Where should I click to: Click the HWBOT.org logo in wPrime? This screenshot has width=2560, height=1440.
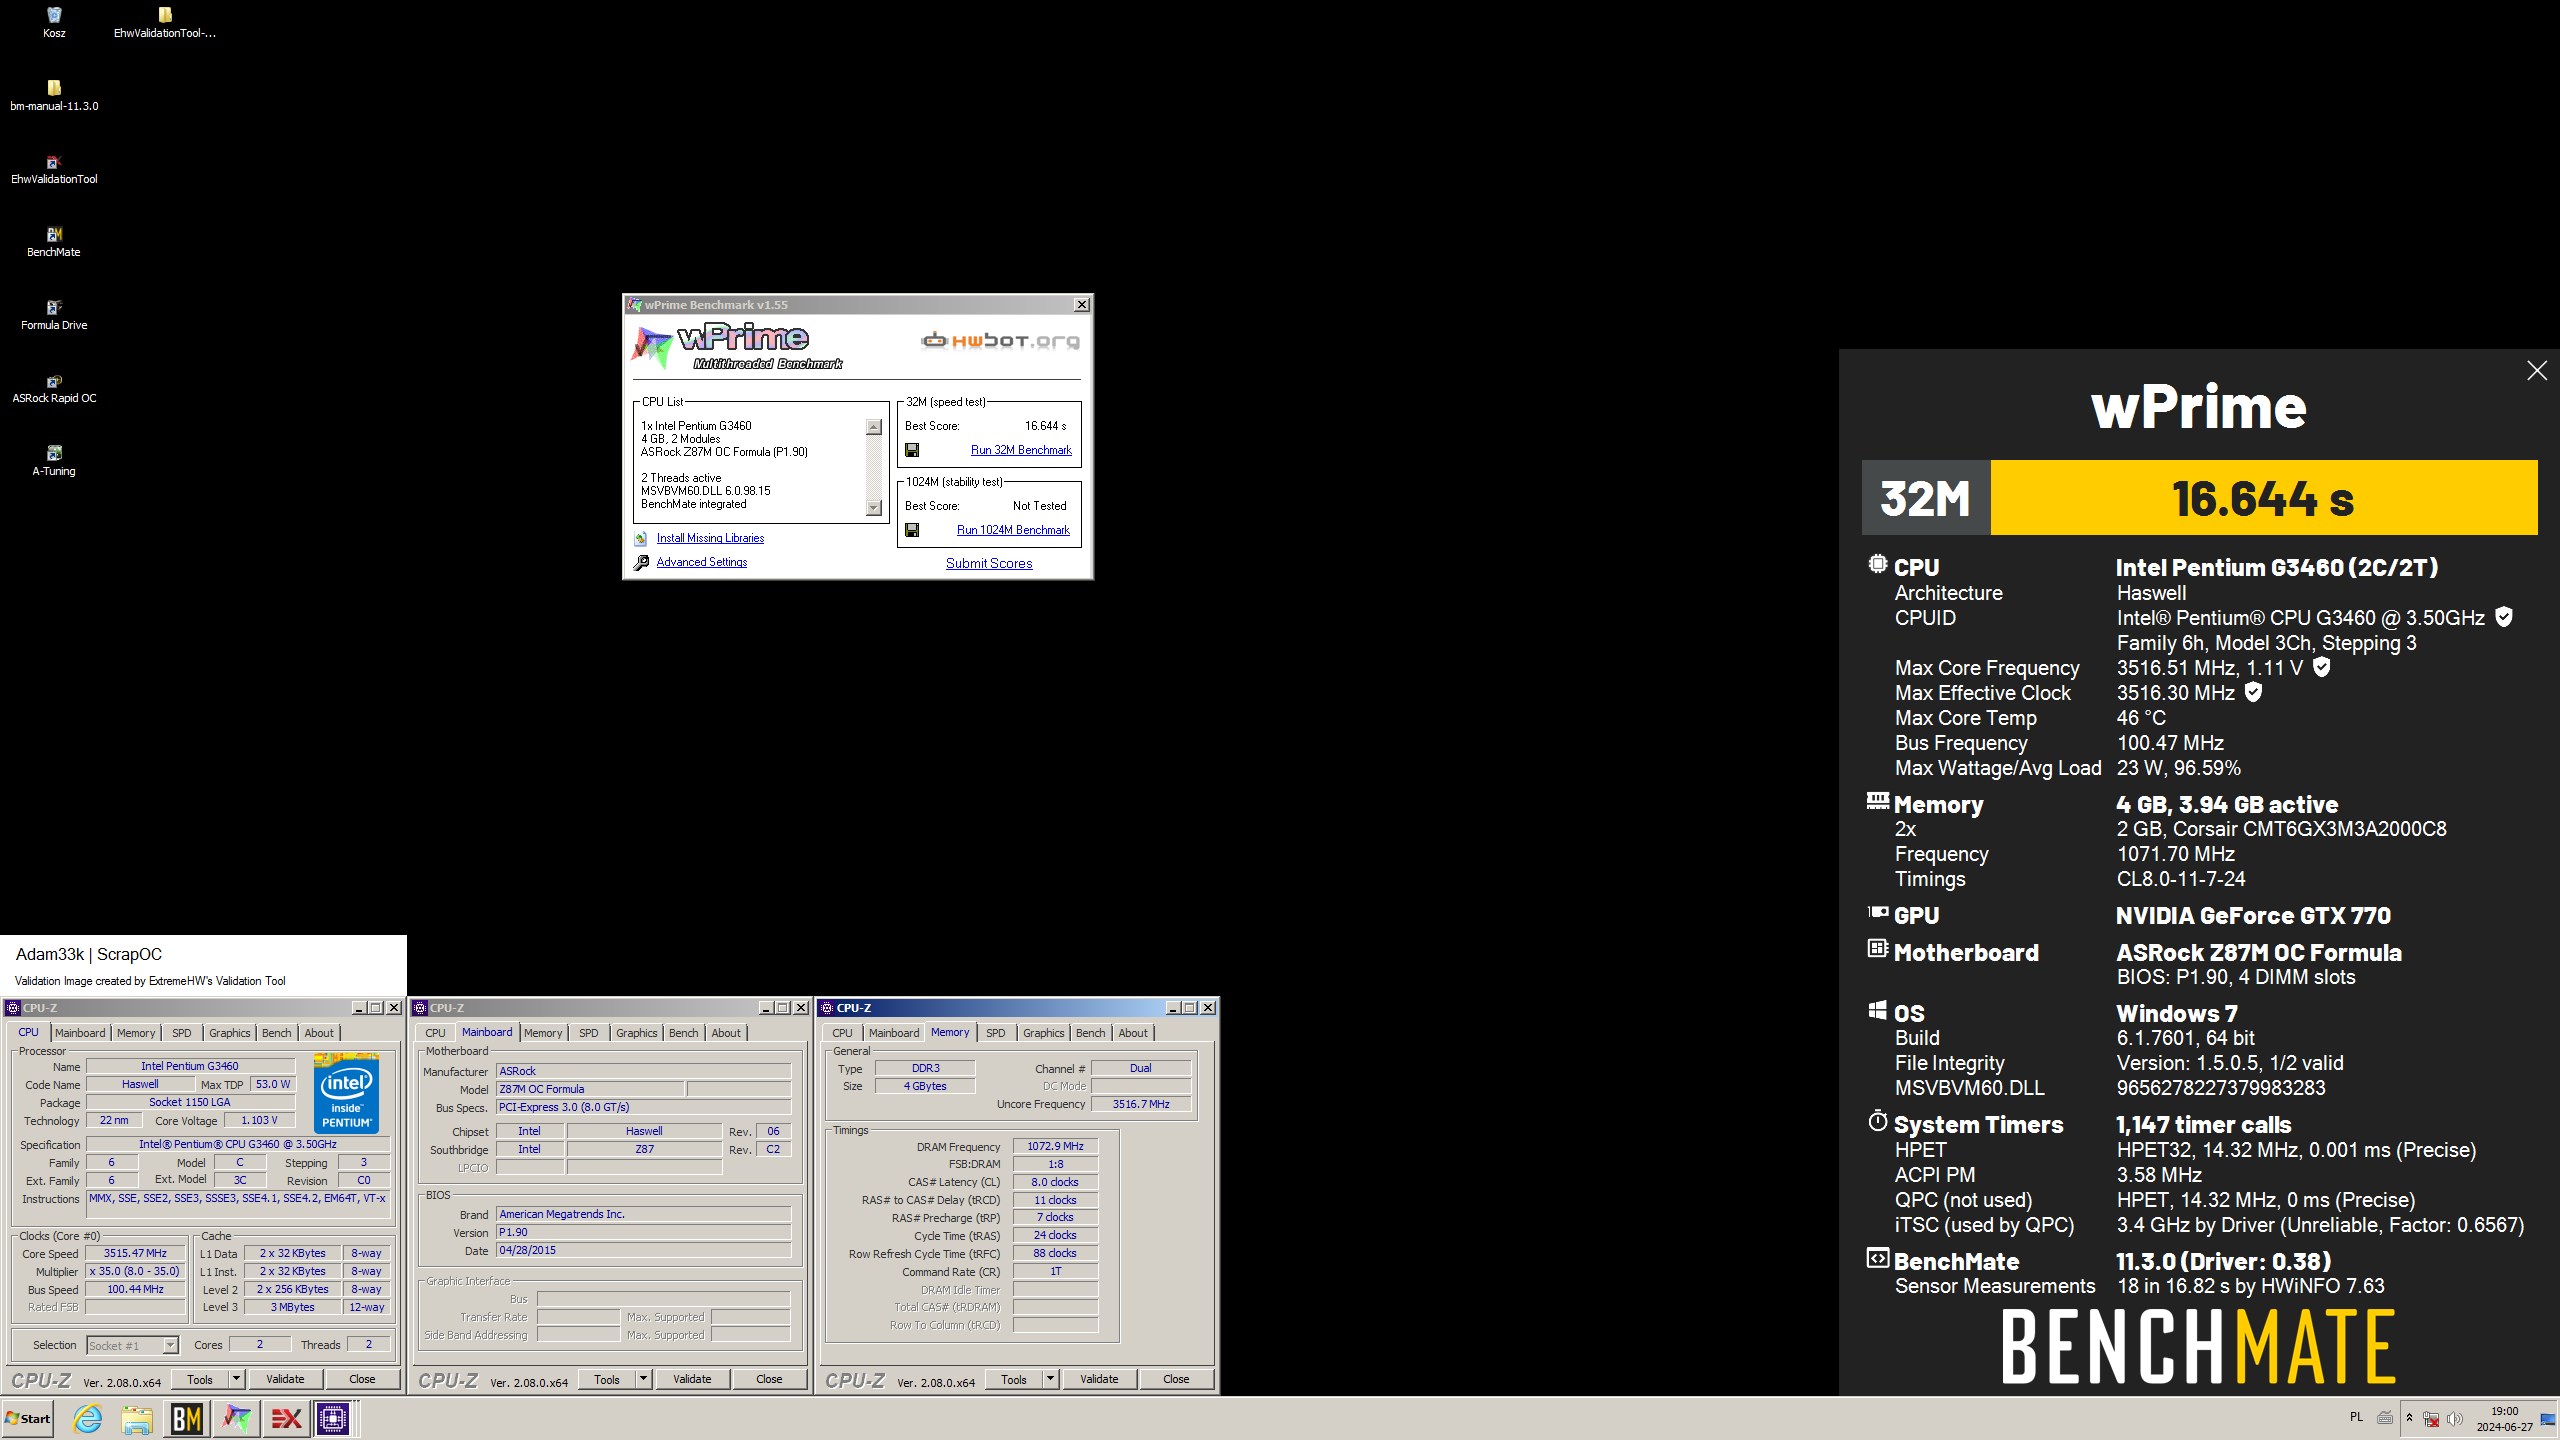(1000, 341)
